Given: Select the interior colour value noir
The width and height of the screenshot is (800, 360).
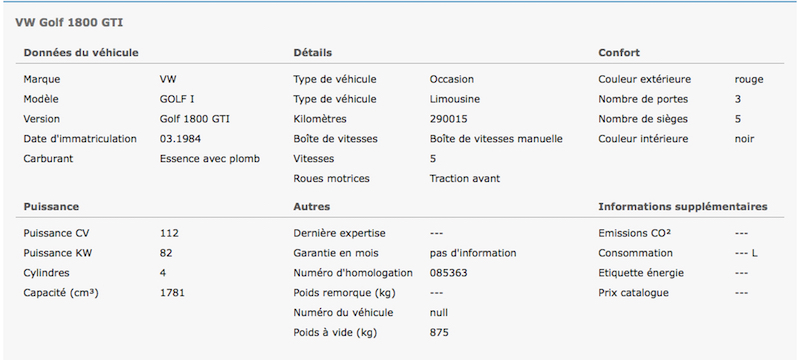Looking at the screenshot, I should point(744,139).
